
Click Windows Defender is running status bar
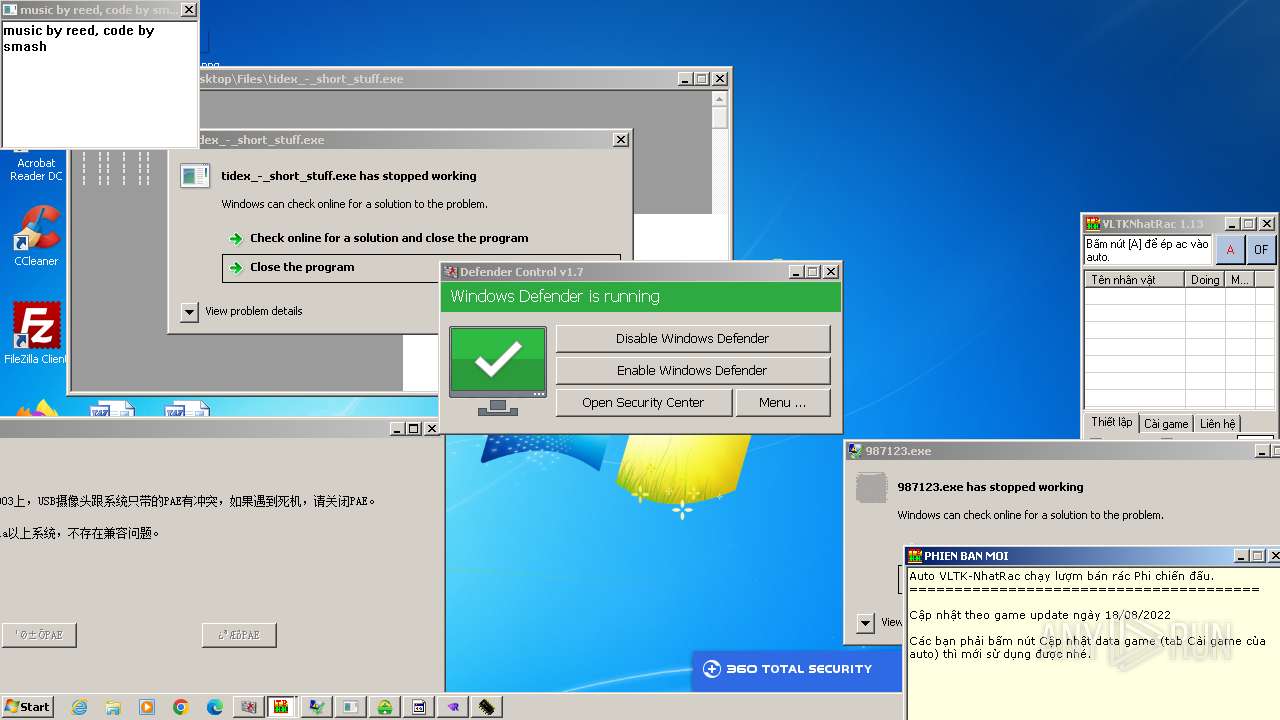click(x=641, y=297)
